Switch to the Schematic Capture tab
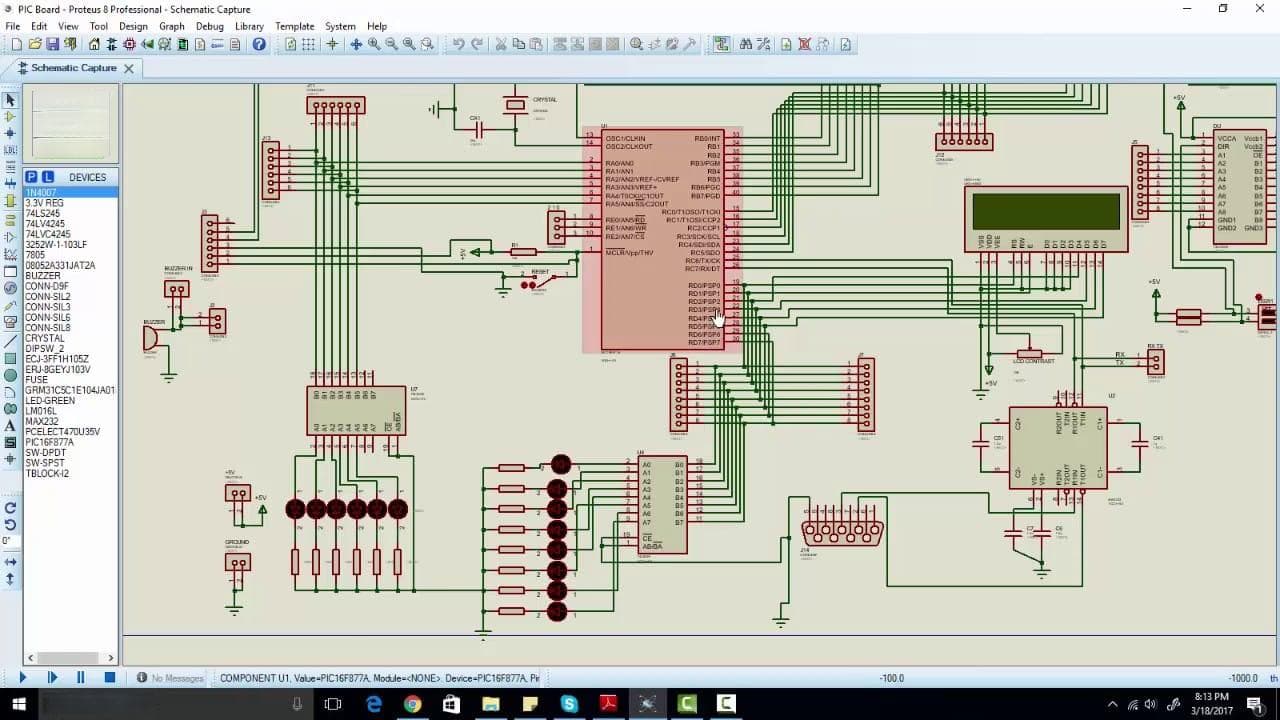The height and width of the screenshot is (720, 1280). coord(72,68)
